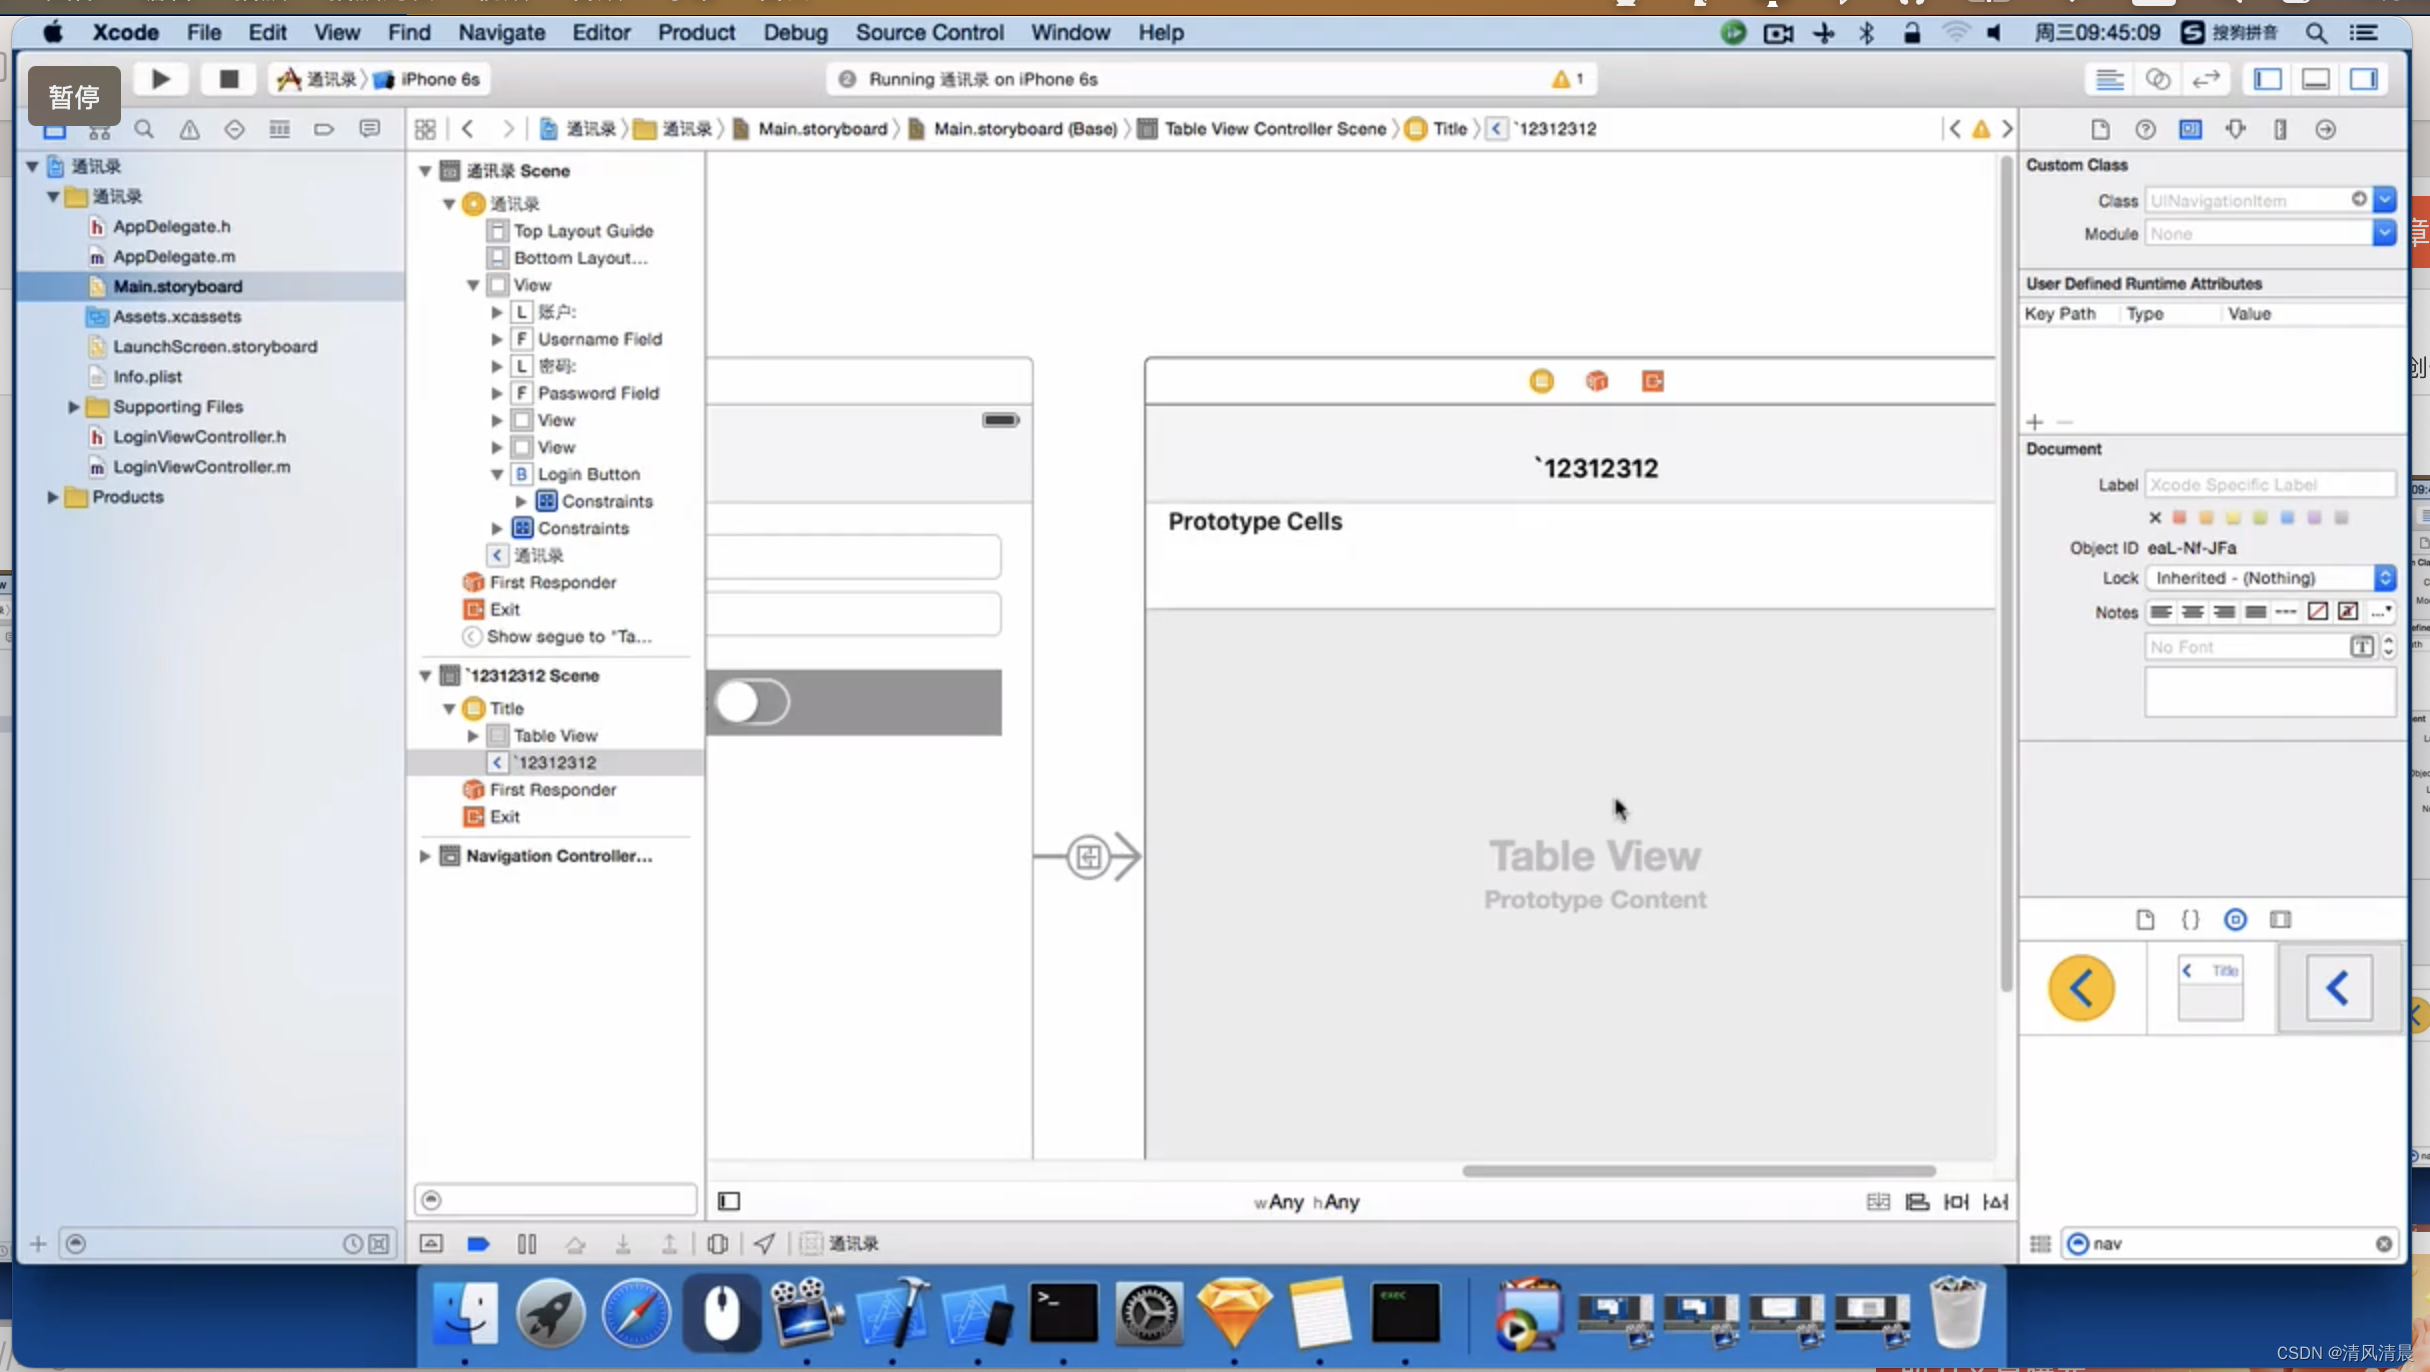Open the Breakpoint navigator
This screenshot has width=2430, height=1372.
[324, 130]
